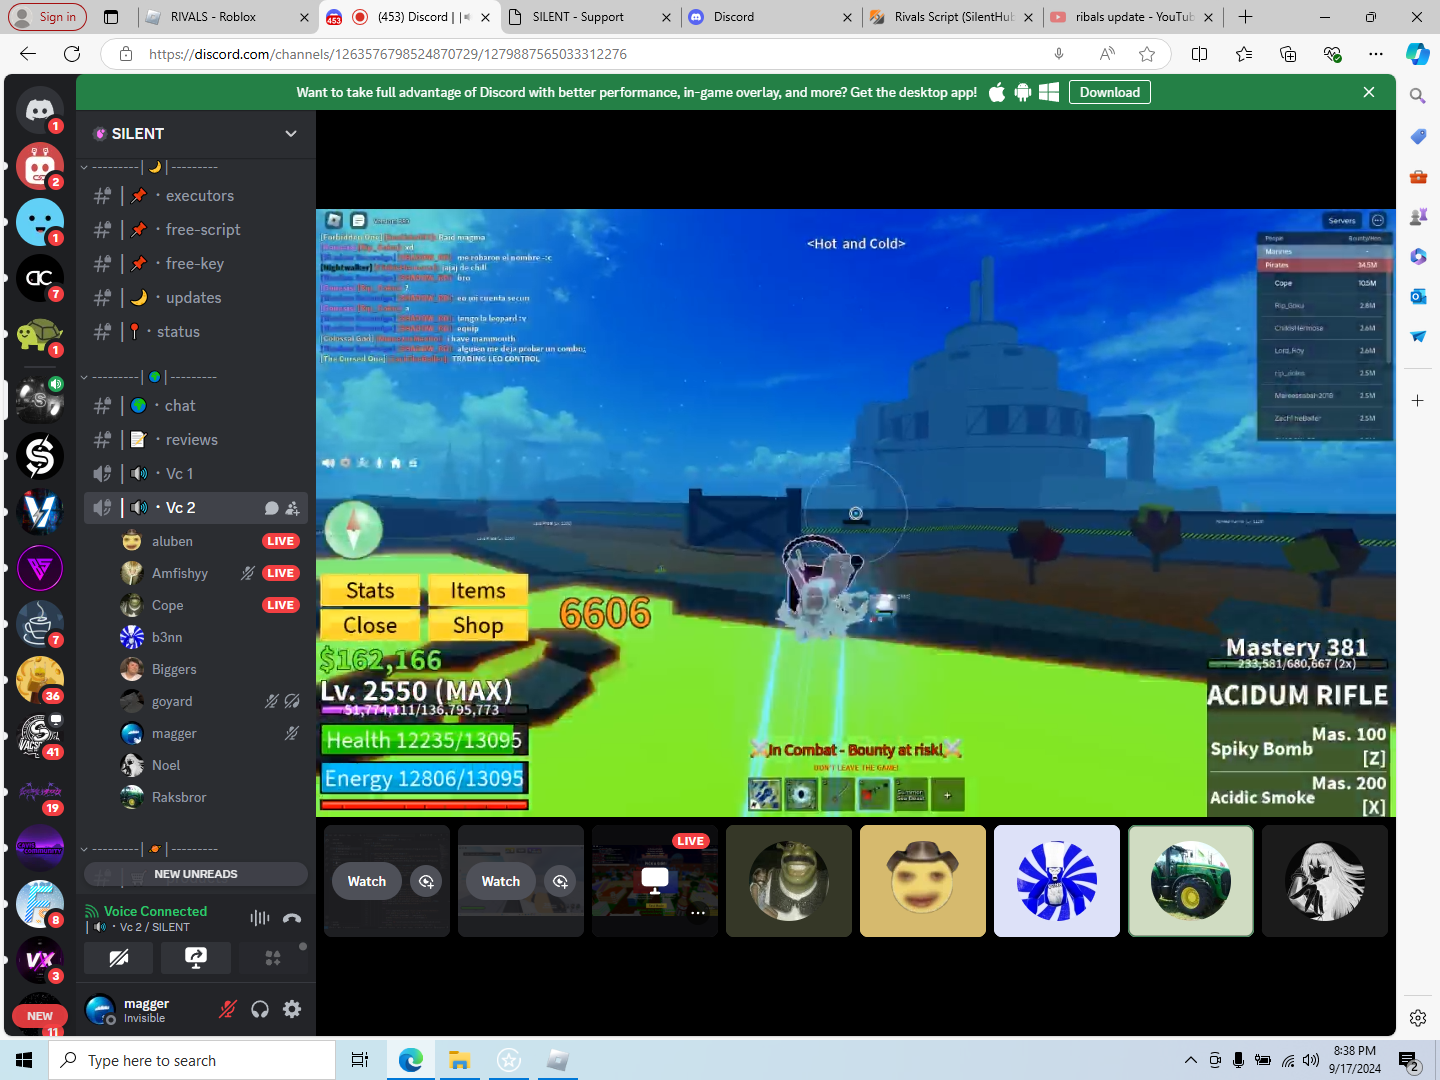Refresh the current page
1440x1080 pixels.
[x=72, y=54]
